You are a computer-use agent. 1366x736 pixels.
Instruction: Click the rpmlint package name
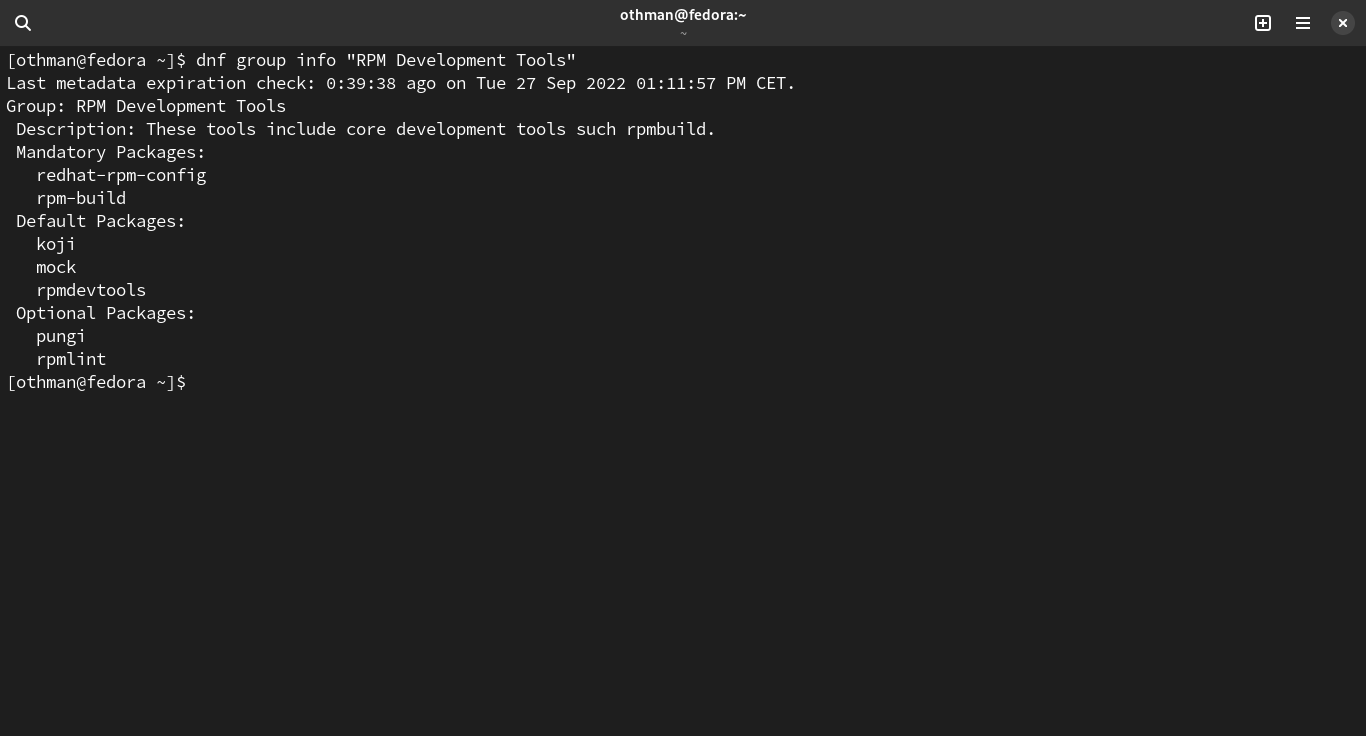tap(71, 359)
